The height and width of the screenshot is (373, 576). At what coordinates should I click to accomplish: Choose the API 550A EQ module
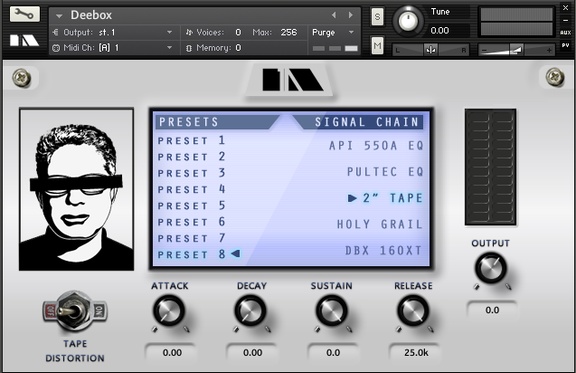pyautogui.click(x=376, y=146)
